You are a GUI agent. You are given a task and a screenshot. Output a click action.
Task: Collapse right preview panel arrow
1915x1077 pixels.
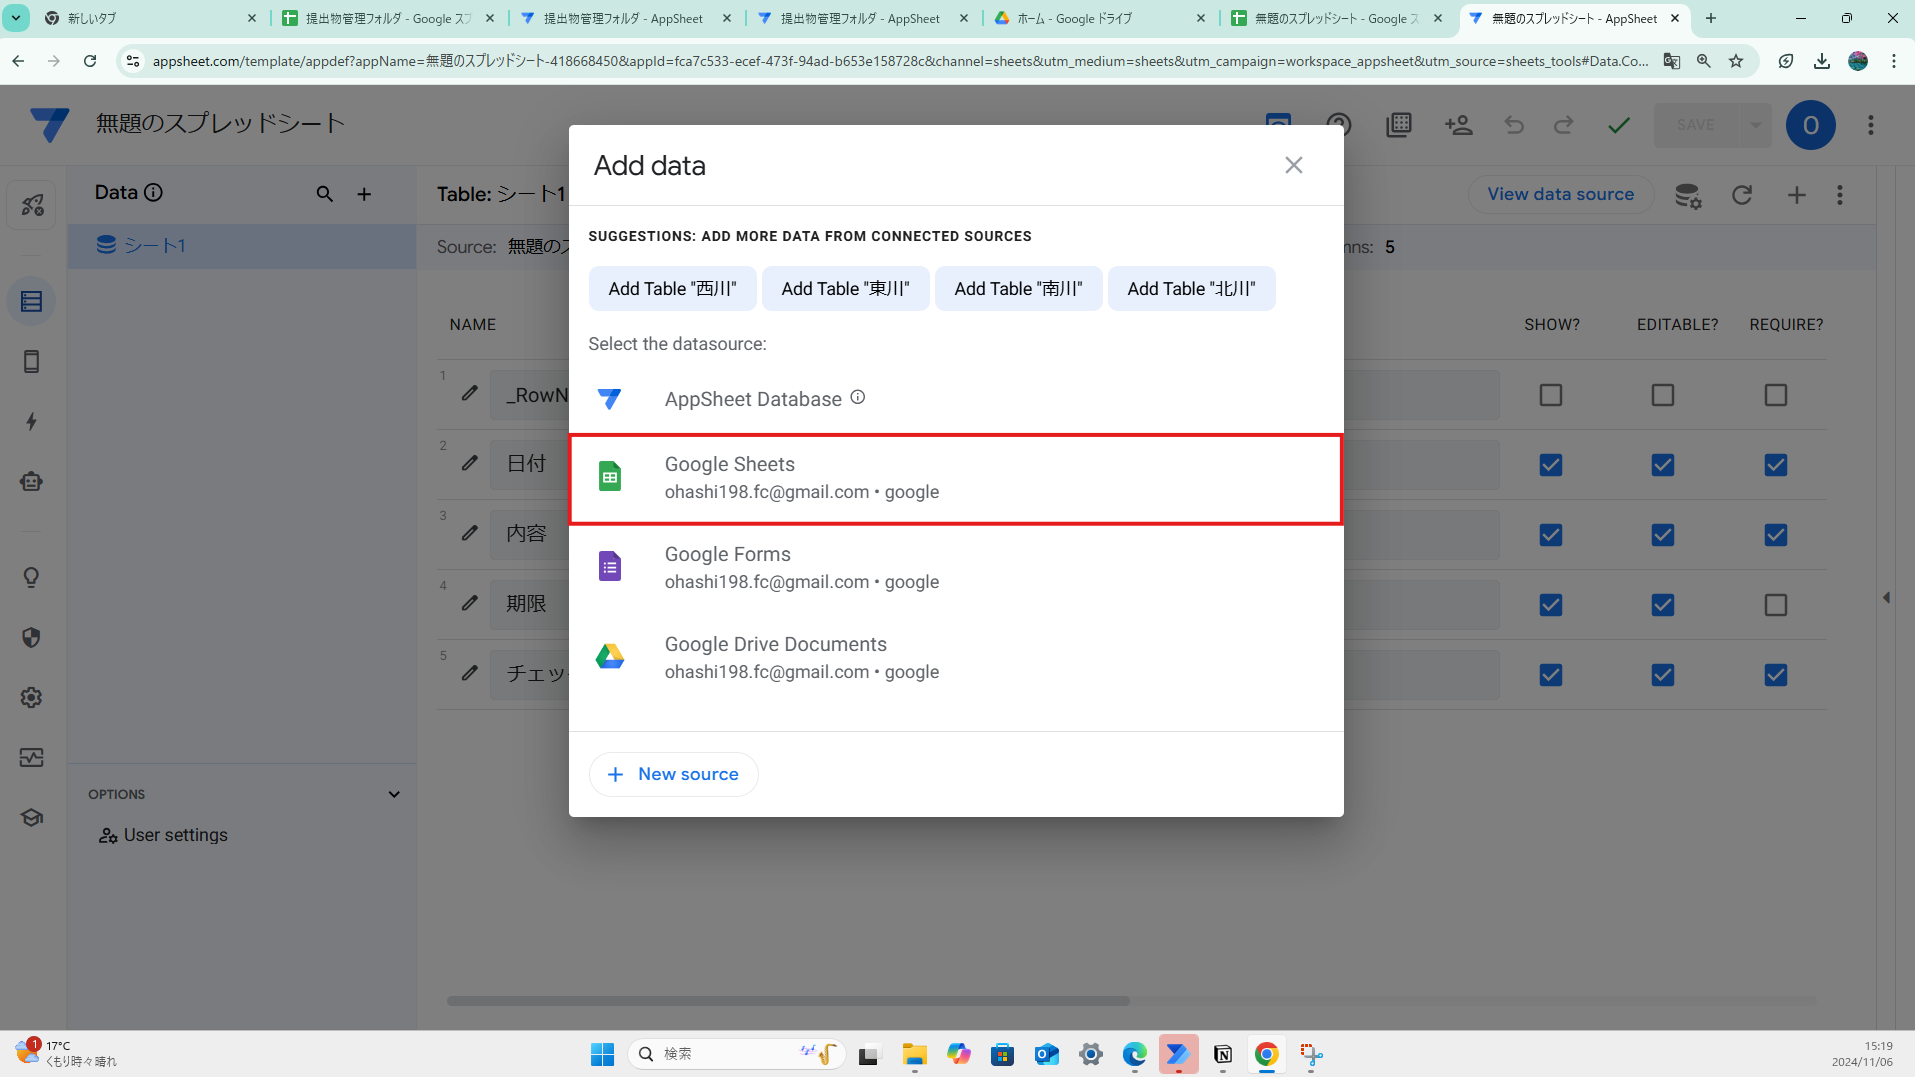pos(1886,597)
